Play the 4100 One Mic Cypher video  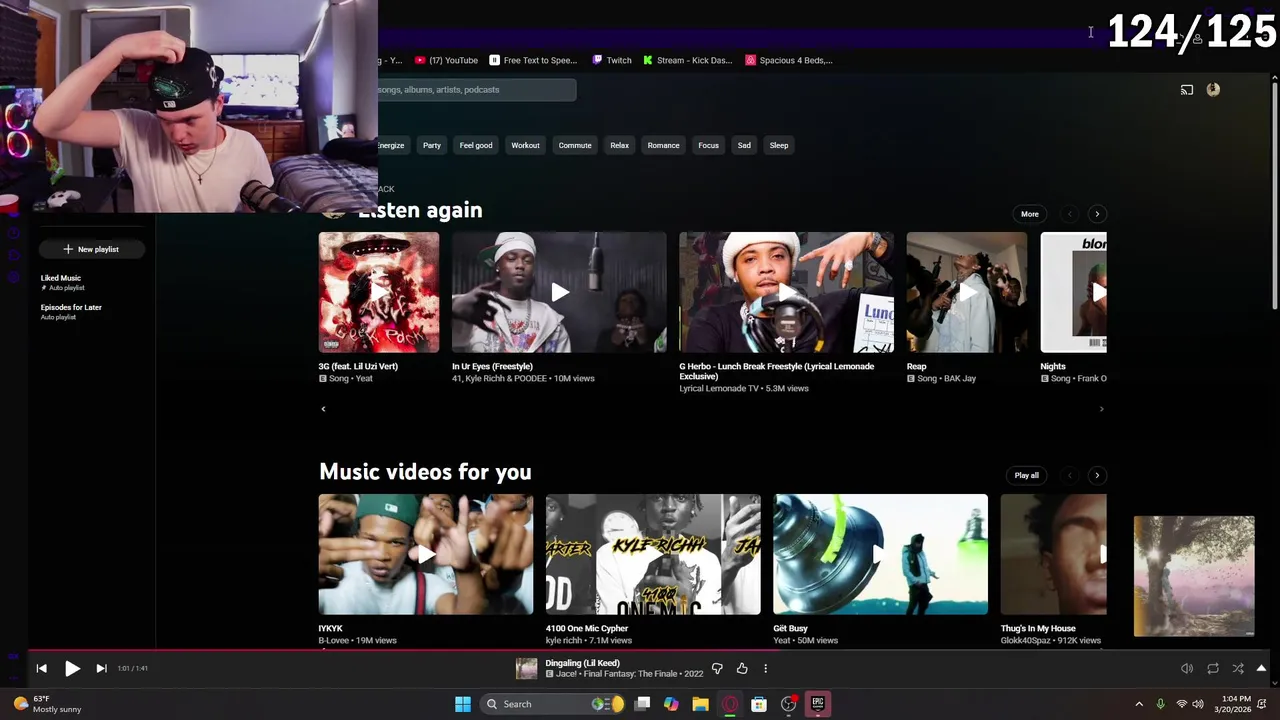pyautogui.click(x=653, y=554)
